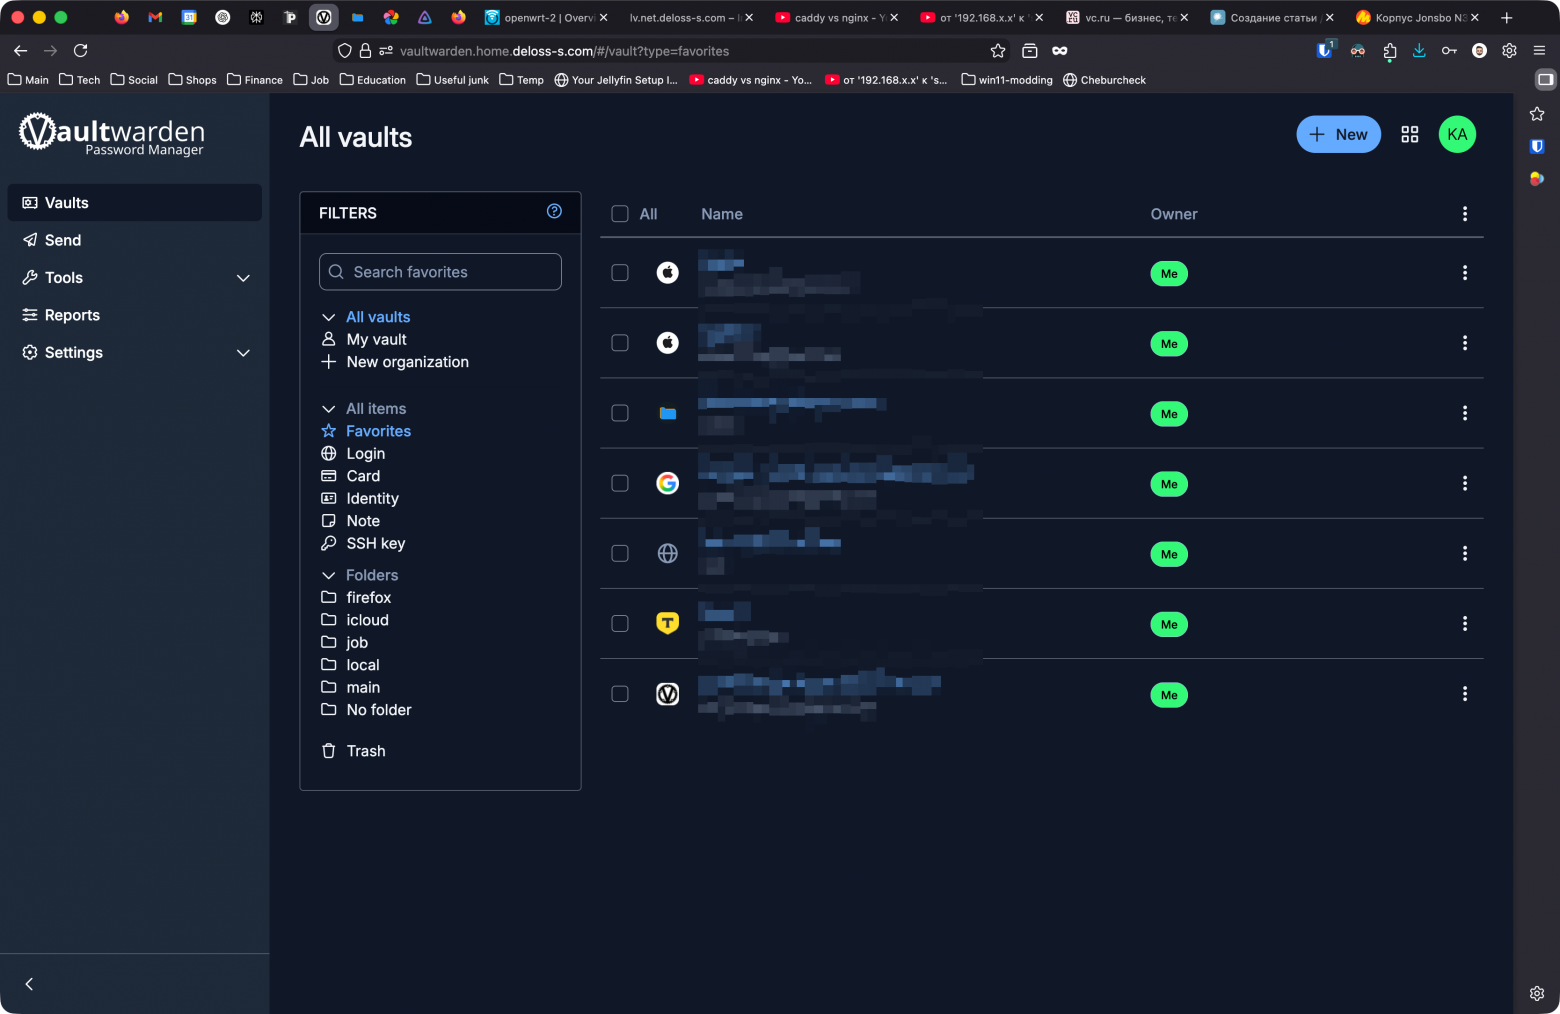Focus the Search favorites field
The image size is (1560, 1014).
click(440, 272)
